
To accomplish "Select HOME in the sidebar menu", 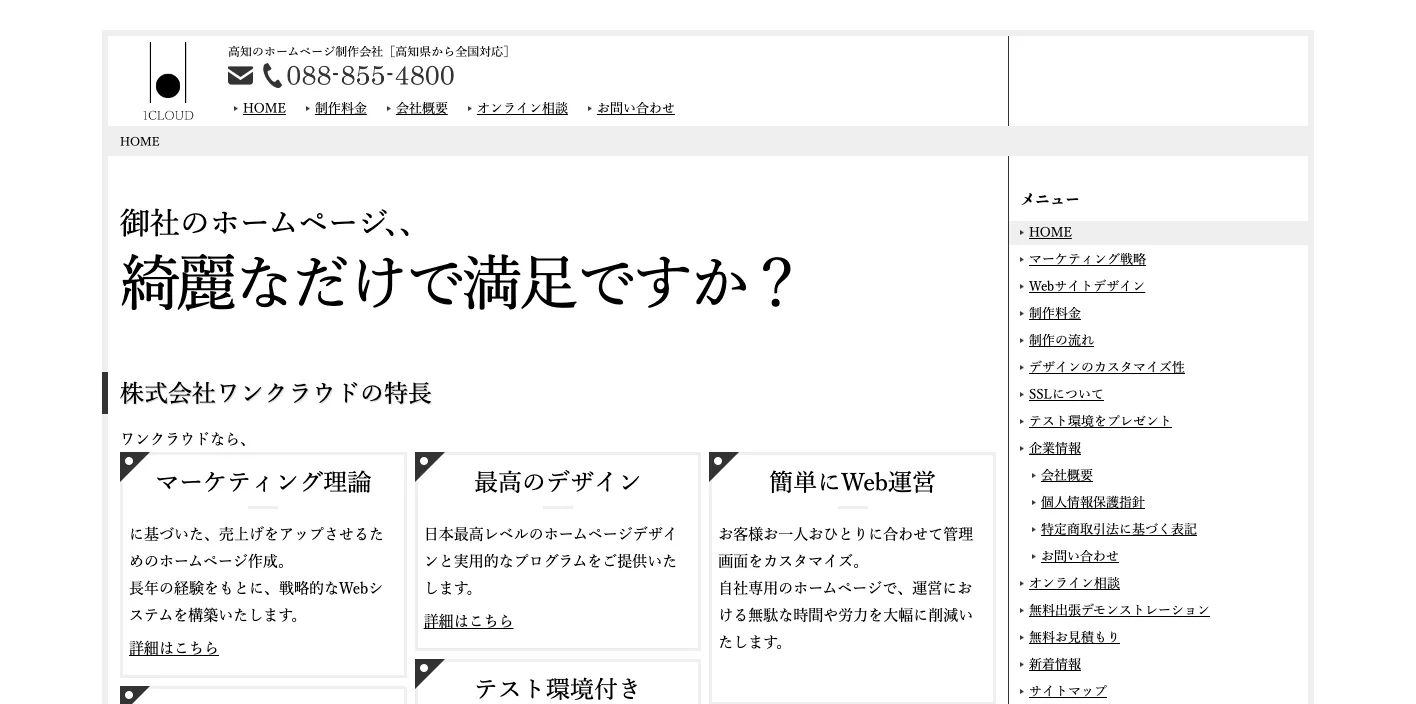I will [1050, 232].
